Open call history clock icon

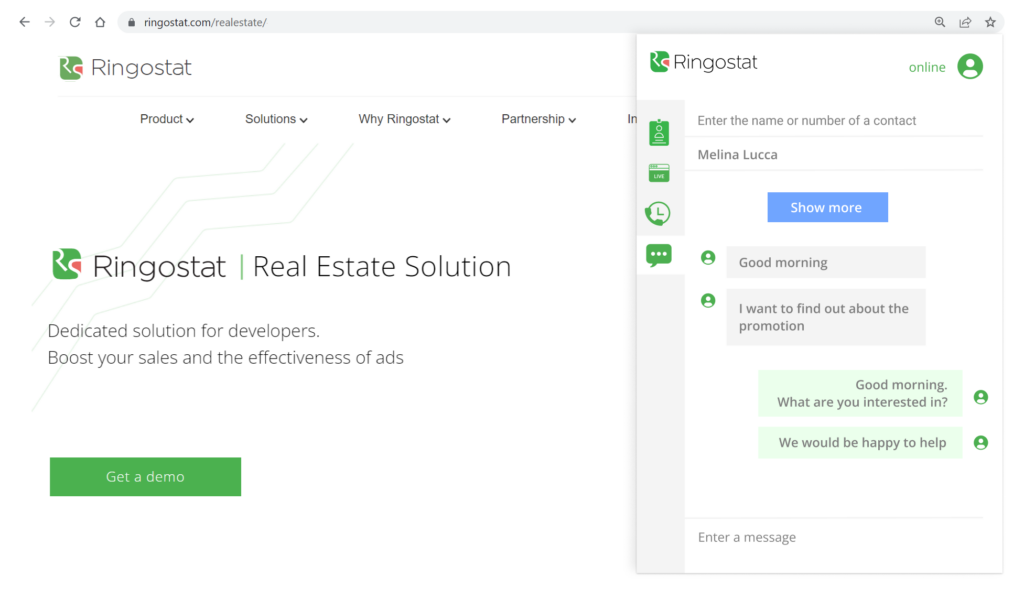pos(658,213)
